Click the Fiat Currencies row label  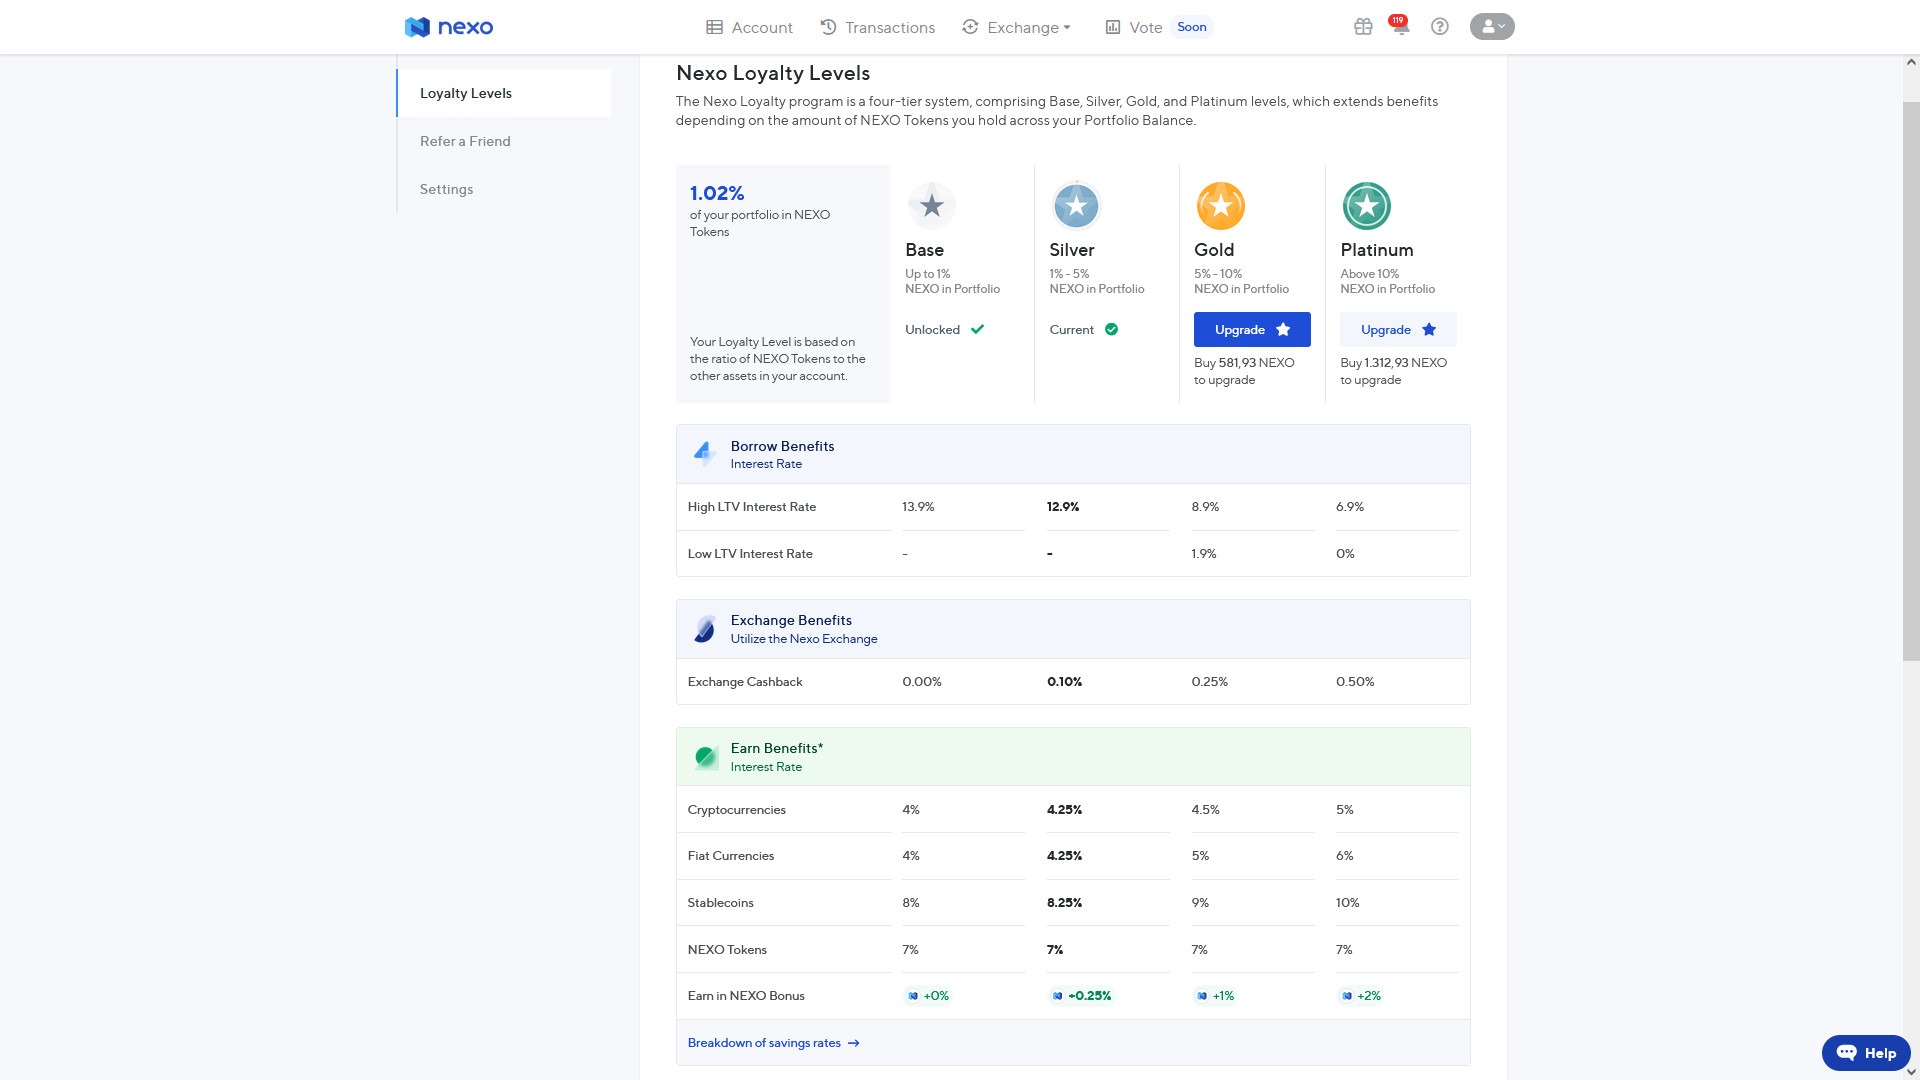pyautogui.click(x=731, y=856)
